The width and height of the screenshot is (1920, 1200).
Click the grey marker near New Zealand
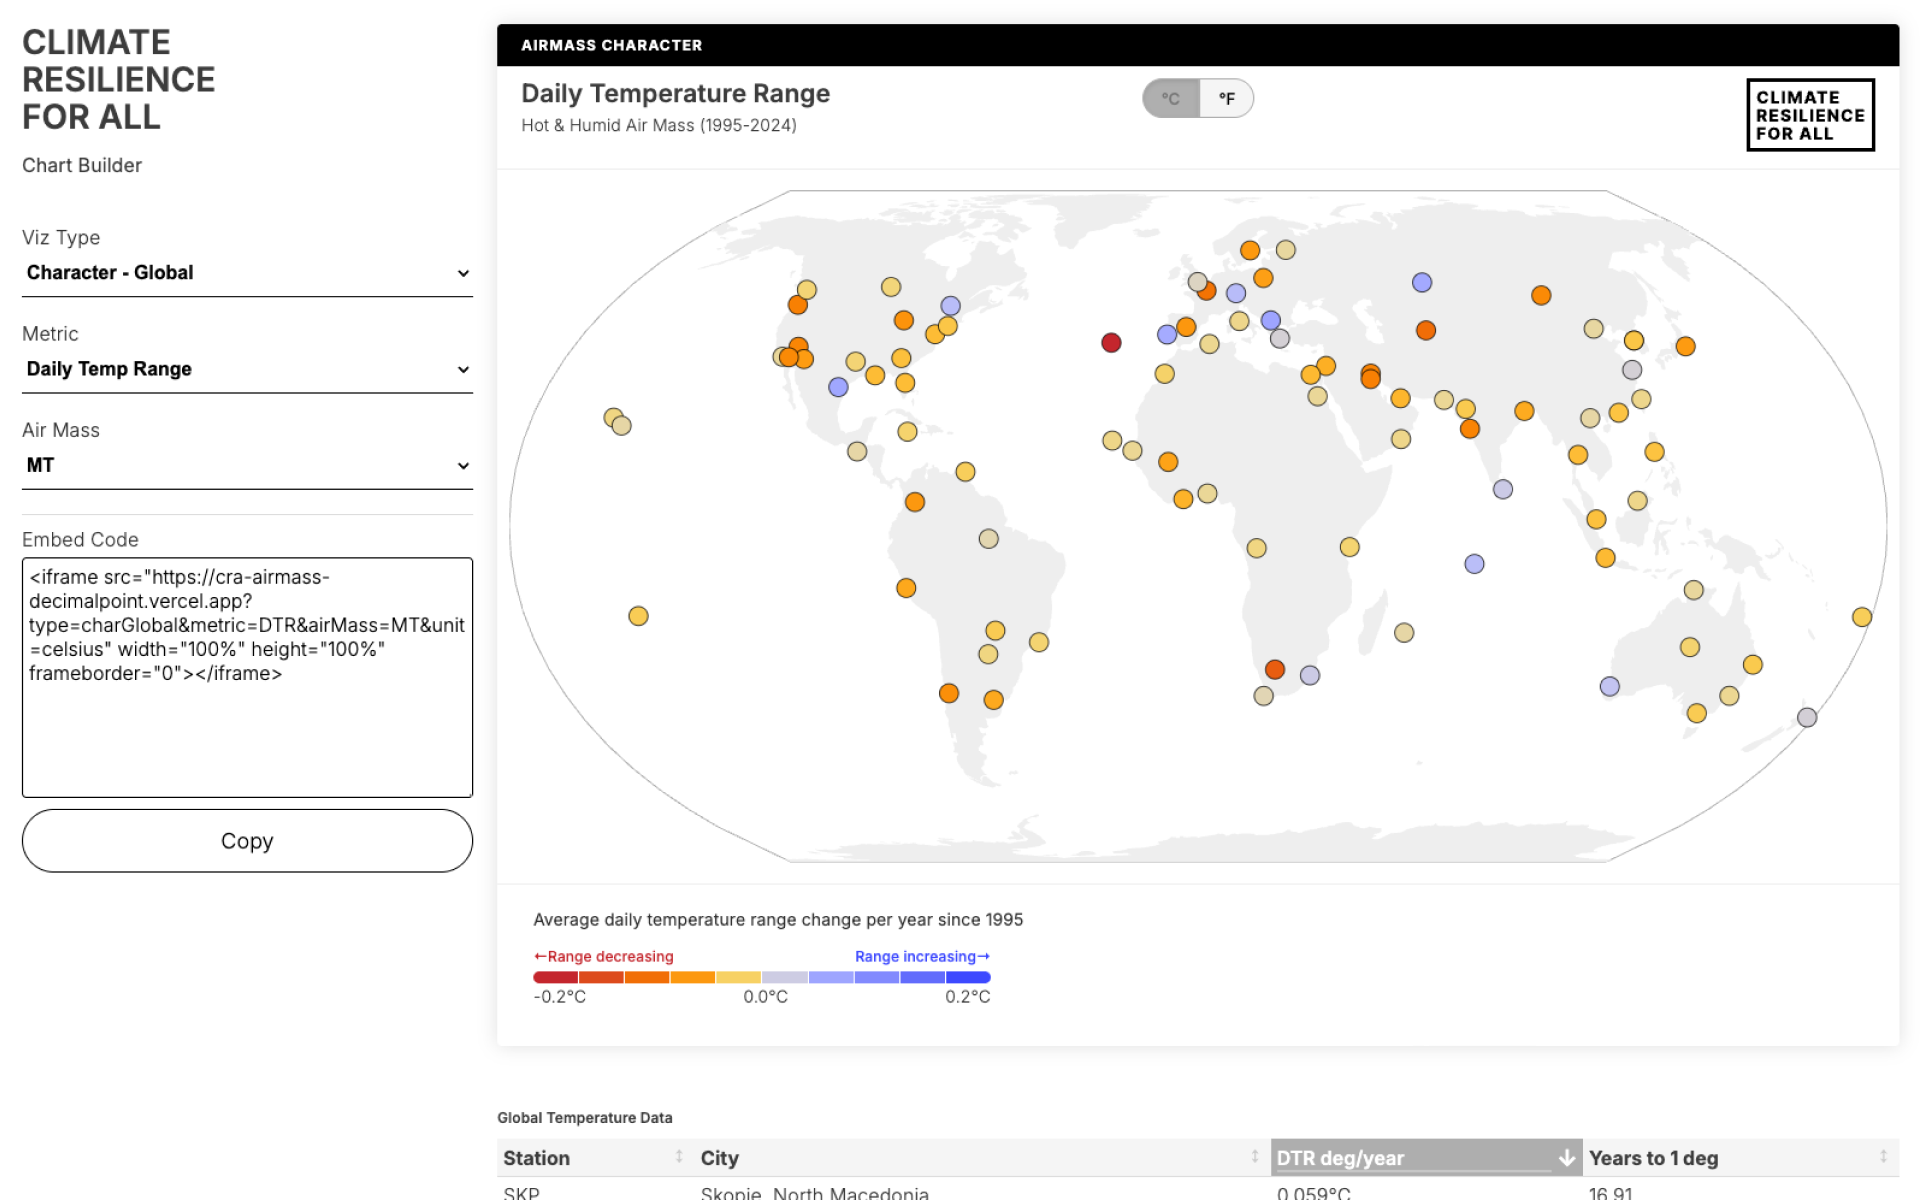tap(1807, 717)
